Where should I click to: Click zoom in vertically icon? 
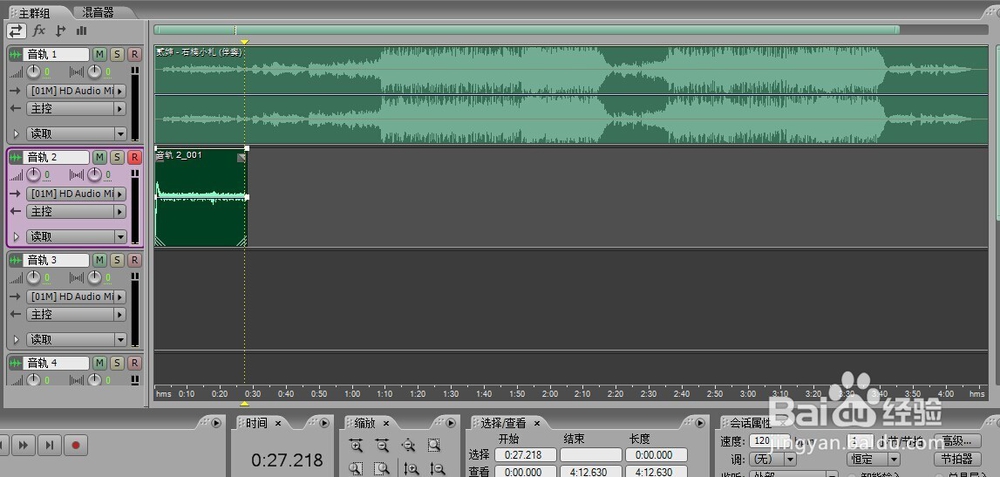coord(411,469)
